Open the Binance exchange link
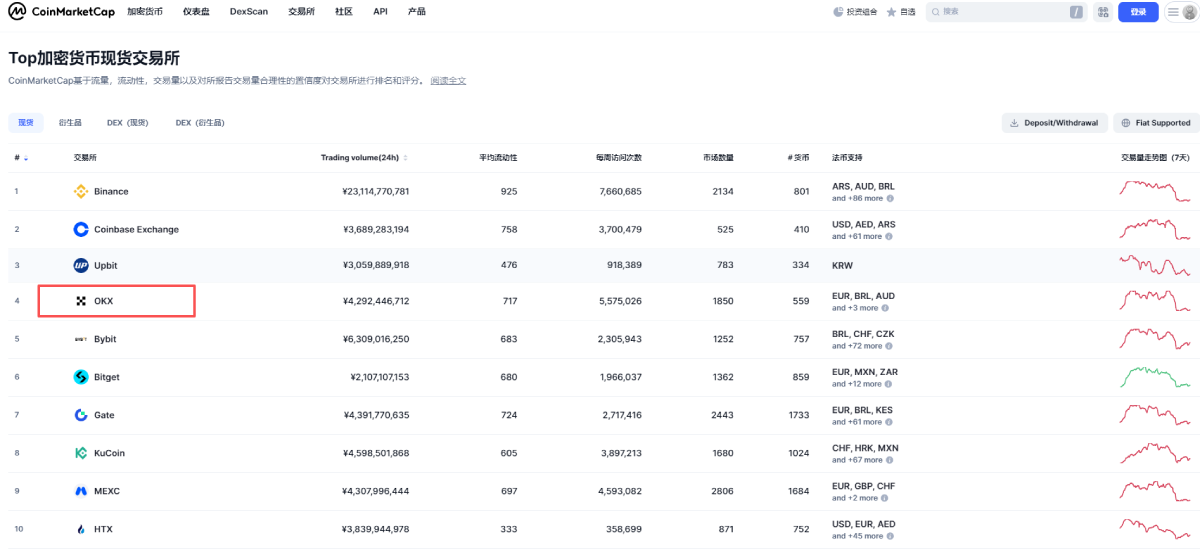 [x=111, y=191]
